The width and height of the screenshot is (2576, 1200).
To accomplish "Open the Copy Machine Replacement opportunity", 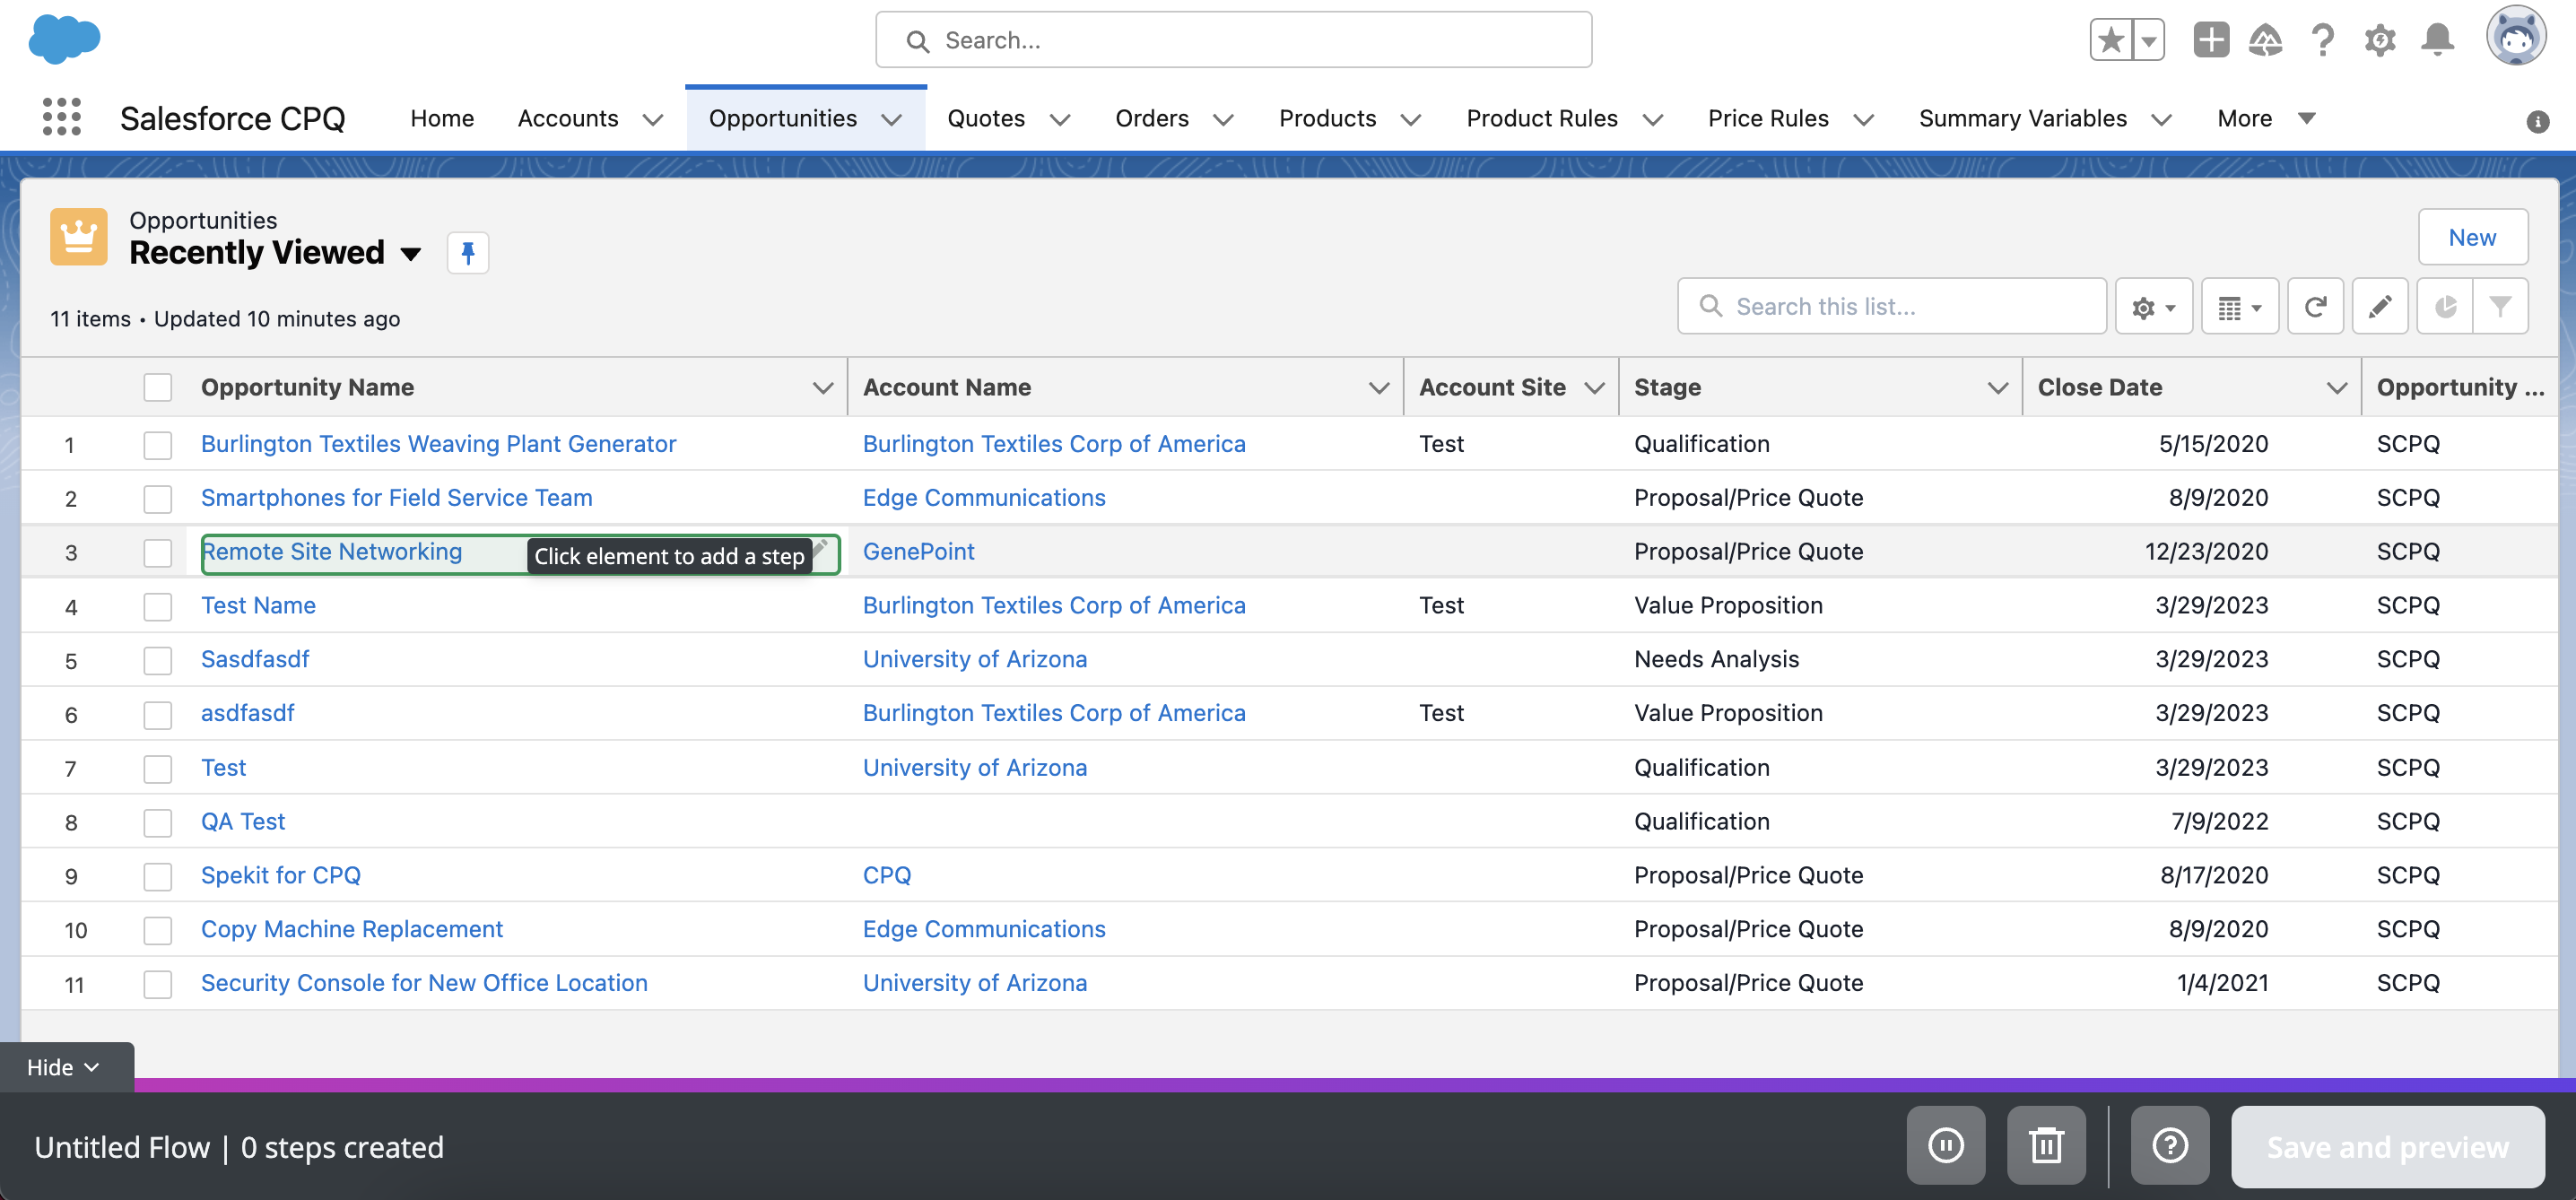I will pyautogui.click(x=351, y=929).
